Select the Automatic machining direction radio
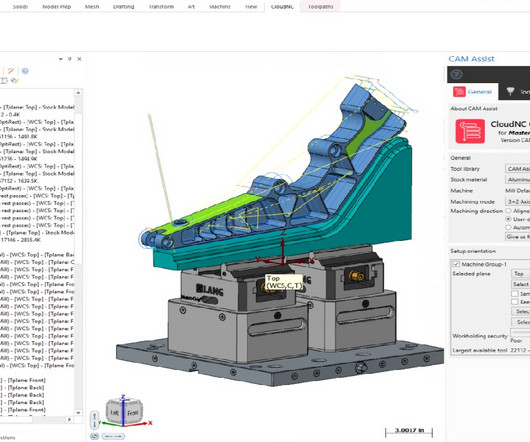Viewport: 530px width, 442px height. click(508, 227)
